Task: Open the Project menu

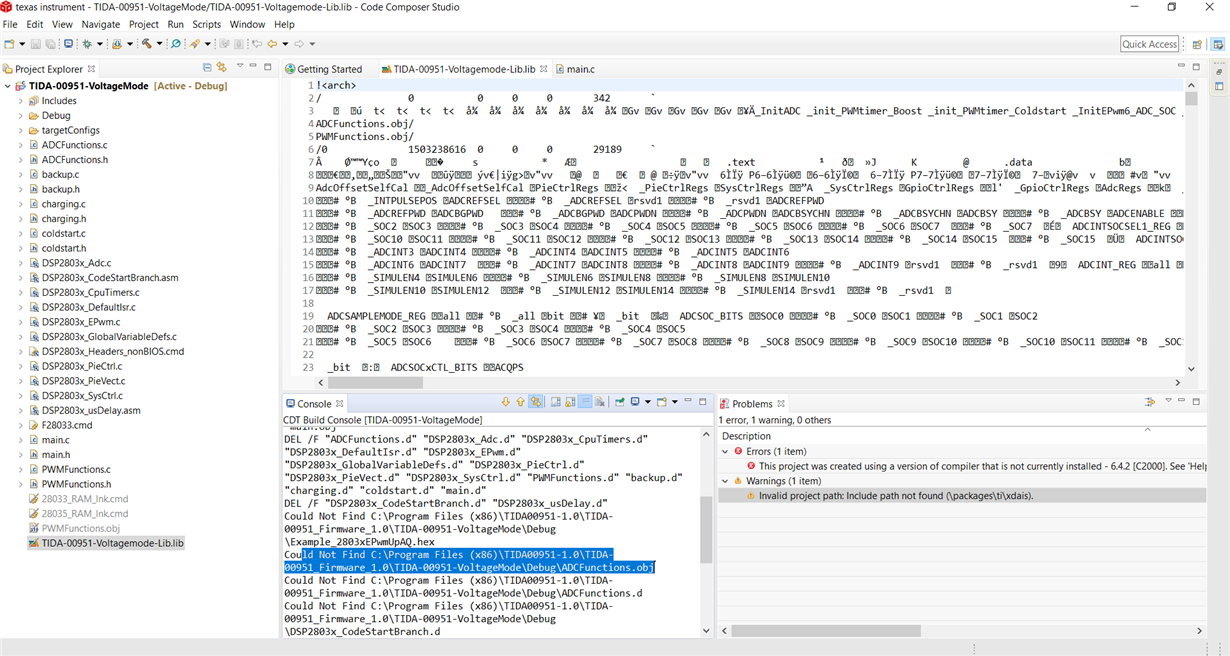Action: (144, 24)
